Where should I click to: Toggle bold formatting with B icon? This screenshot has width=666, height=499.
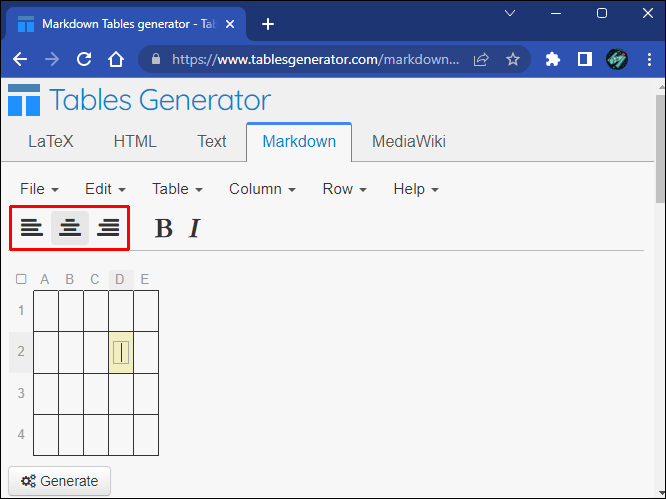tap(164, 229)
